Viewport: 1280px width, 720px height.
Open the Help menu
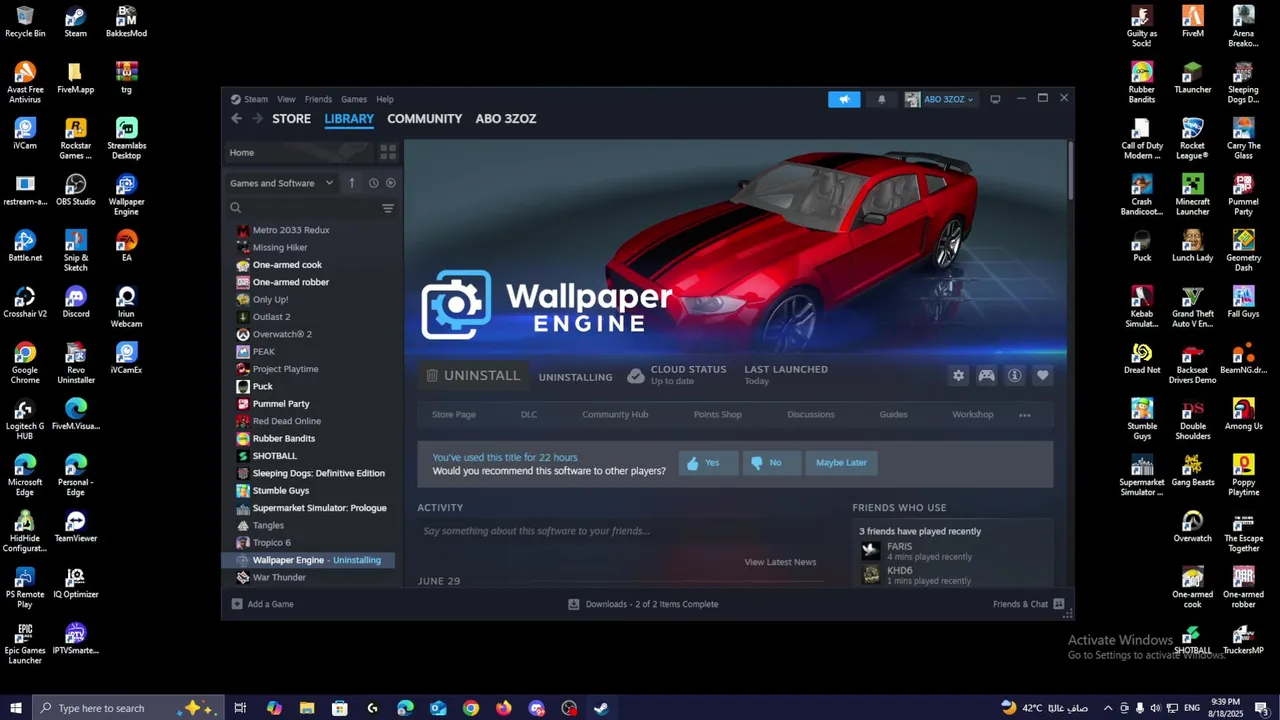pyautogui.click(x=385, y=99)
